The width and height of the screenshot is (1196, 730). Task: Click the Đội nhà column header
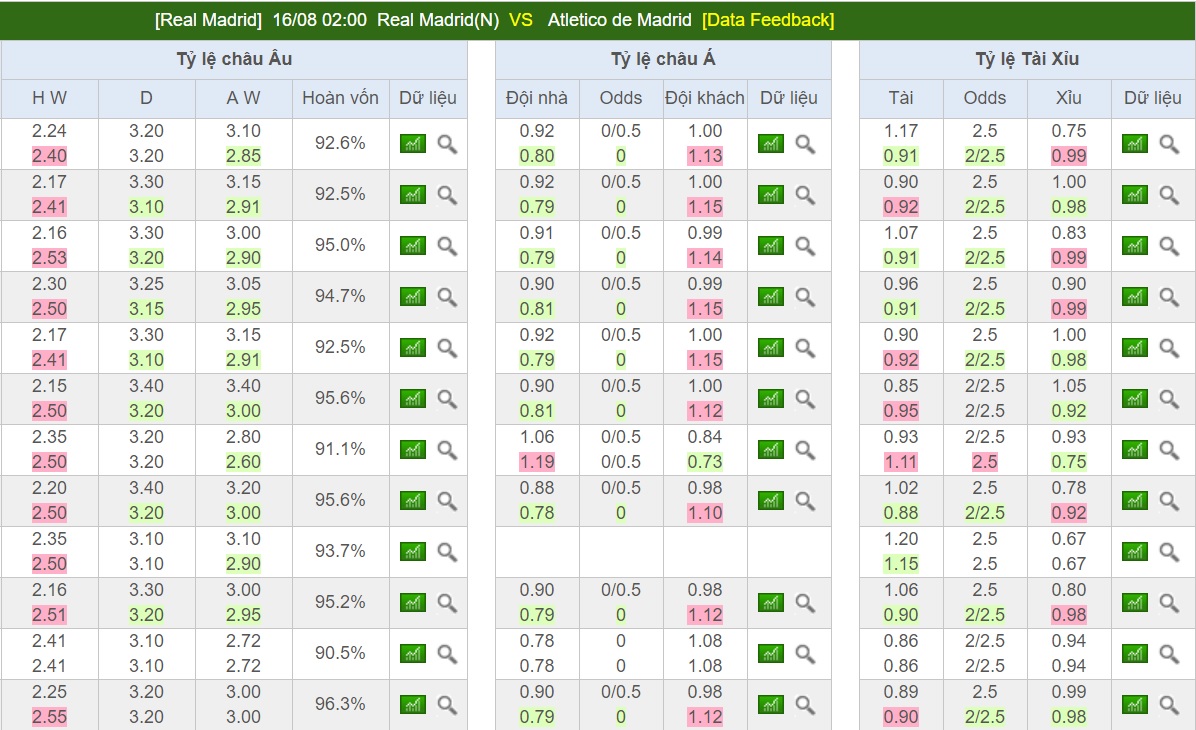(x=537, y=98)
